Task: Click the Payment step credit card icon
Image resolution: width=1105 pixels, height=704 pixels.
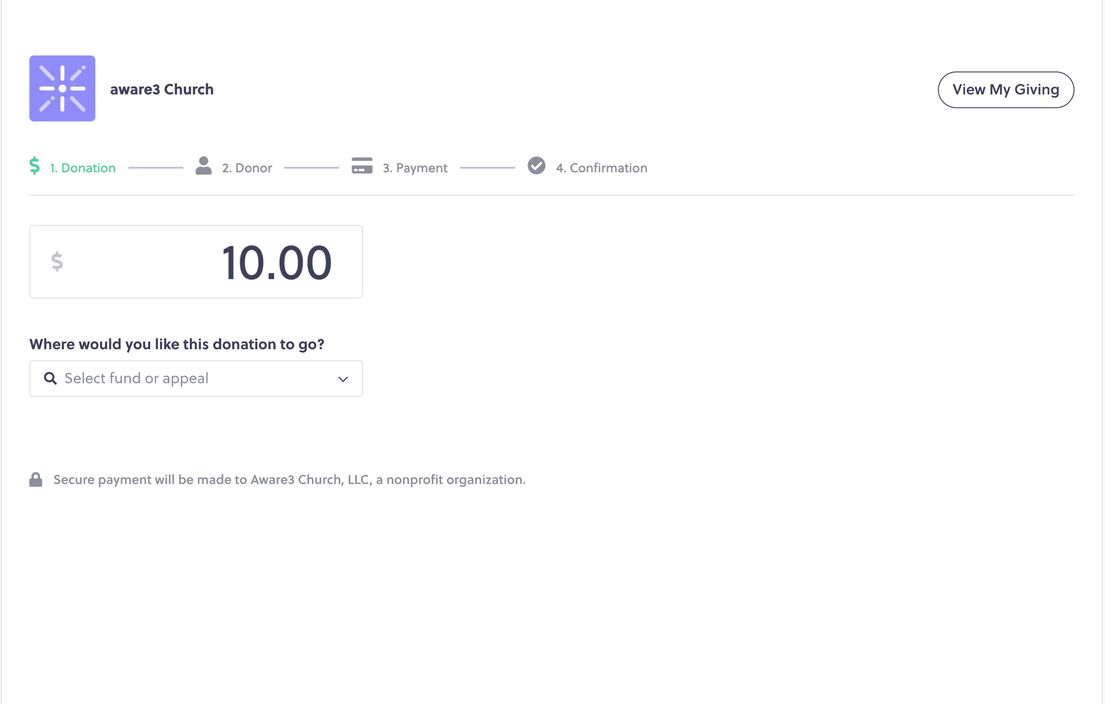Action: (362, 166)
